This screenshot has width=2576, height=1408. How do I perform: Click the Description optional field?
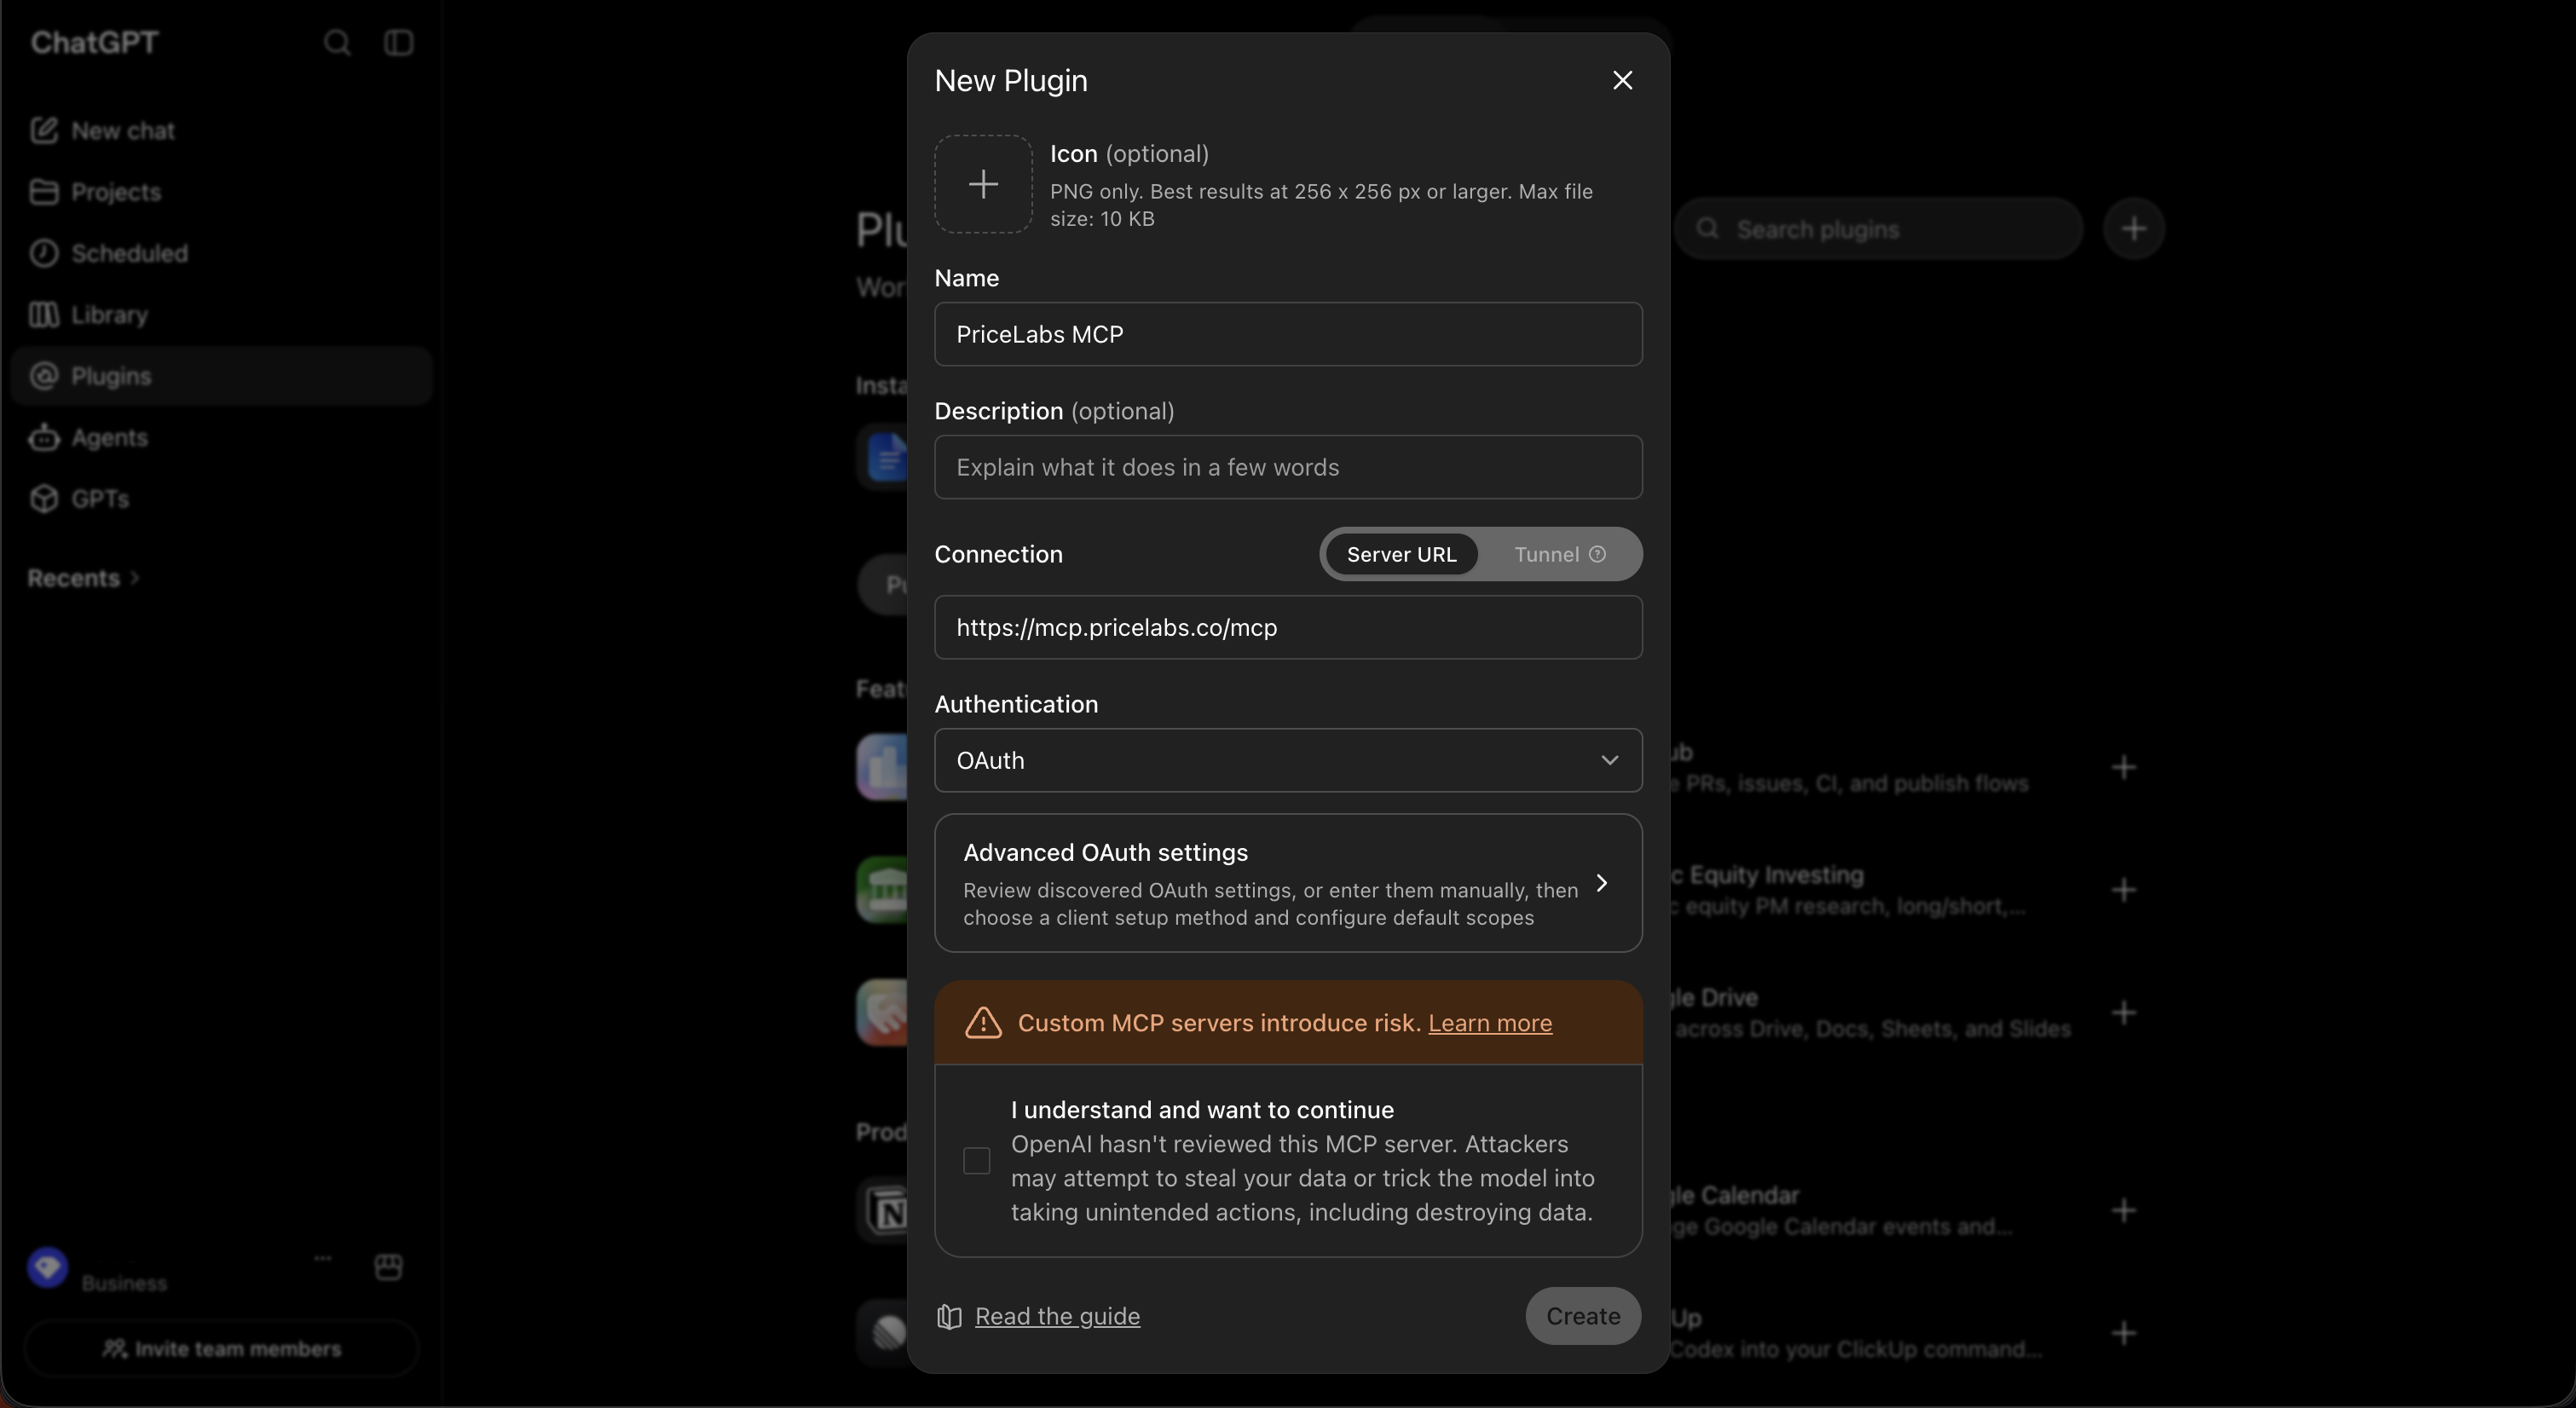pyautogui.click(x=1288, y=467)
